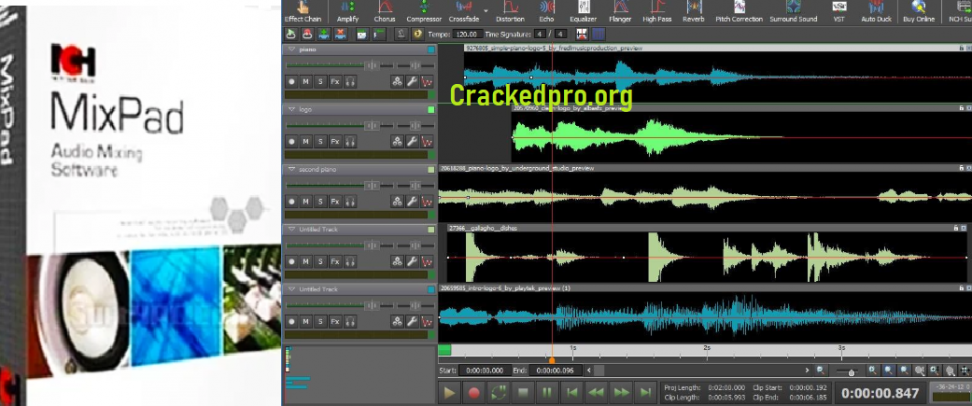Adjust the timeline zoom slider

[x=849, y=371]
